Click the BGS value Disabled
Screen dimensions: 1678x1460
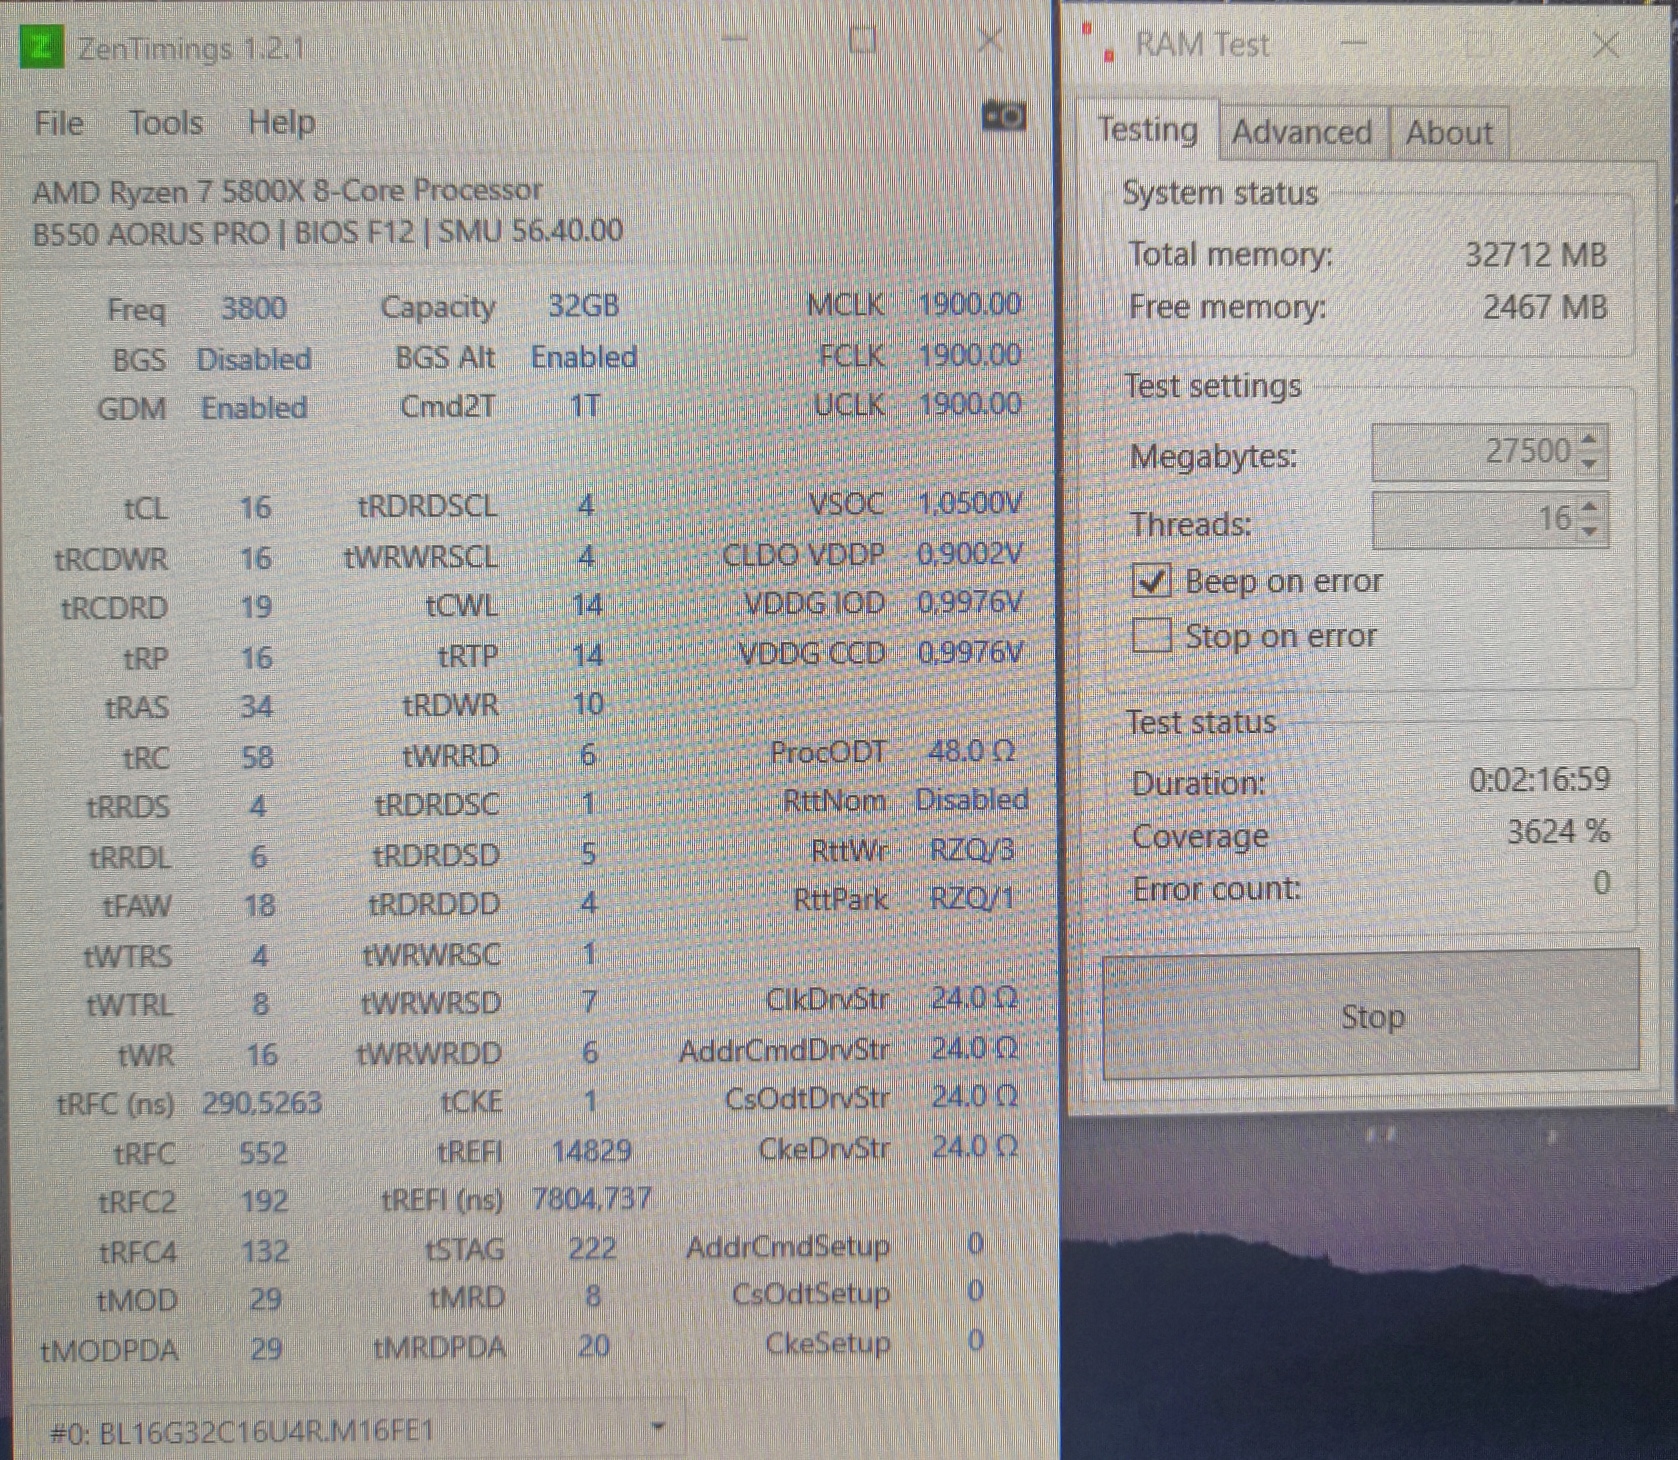[254, 359]
